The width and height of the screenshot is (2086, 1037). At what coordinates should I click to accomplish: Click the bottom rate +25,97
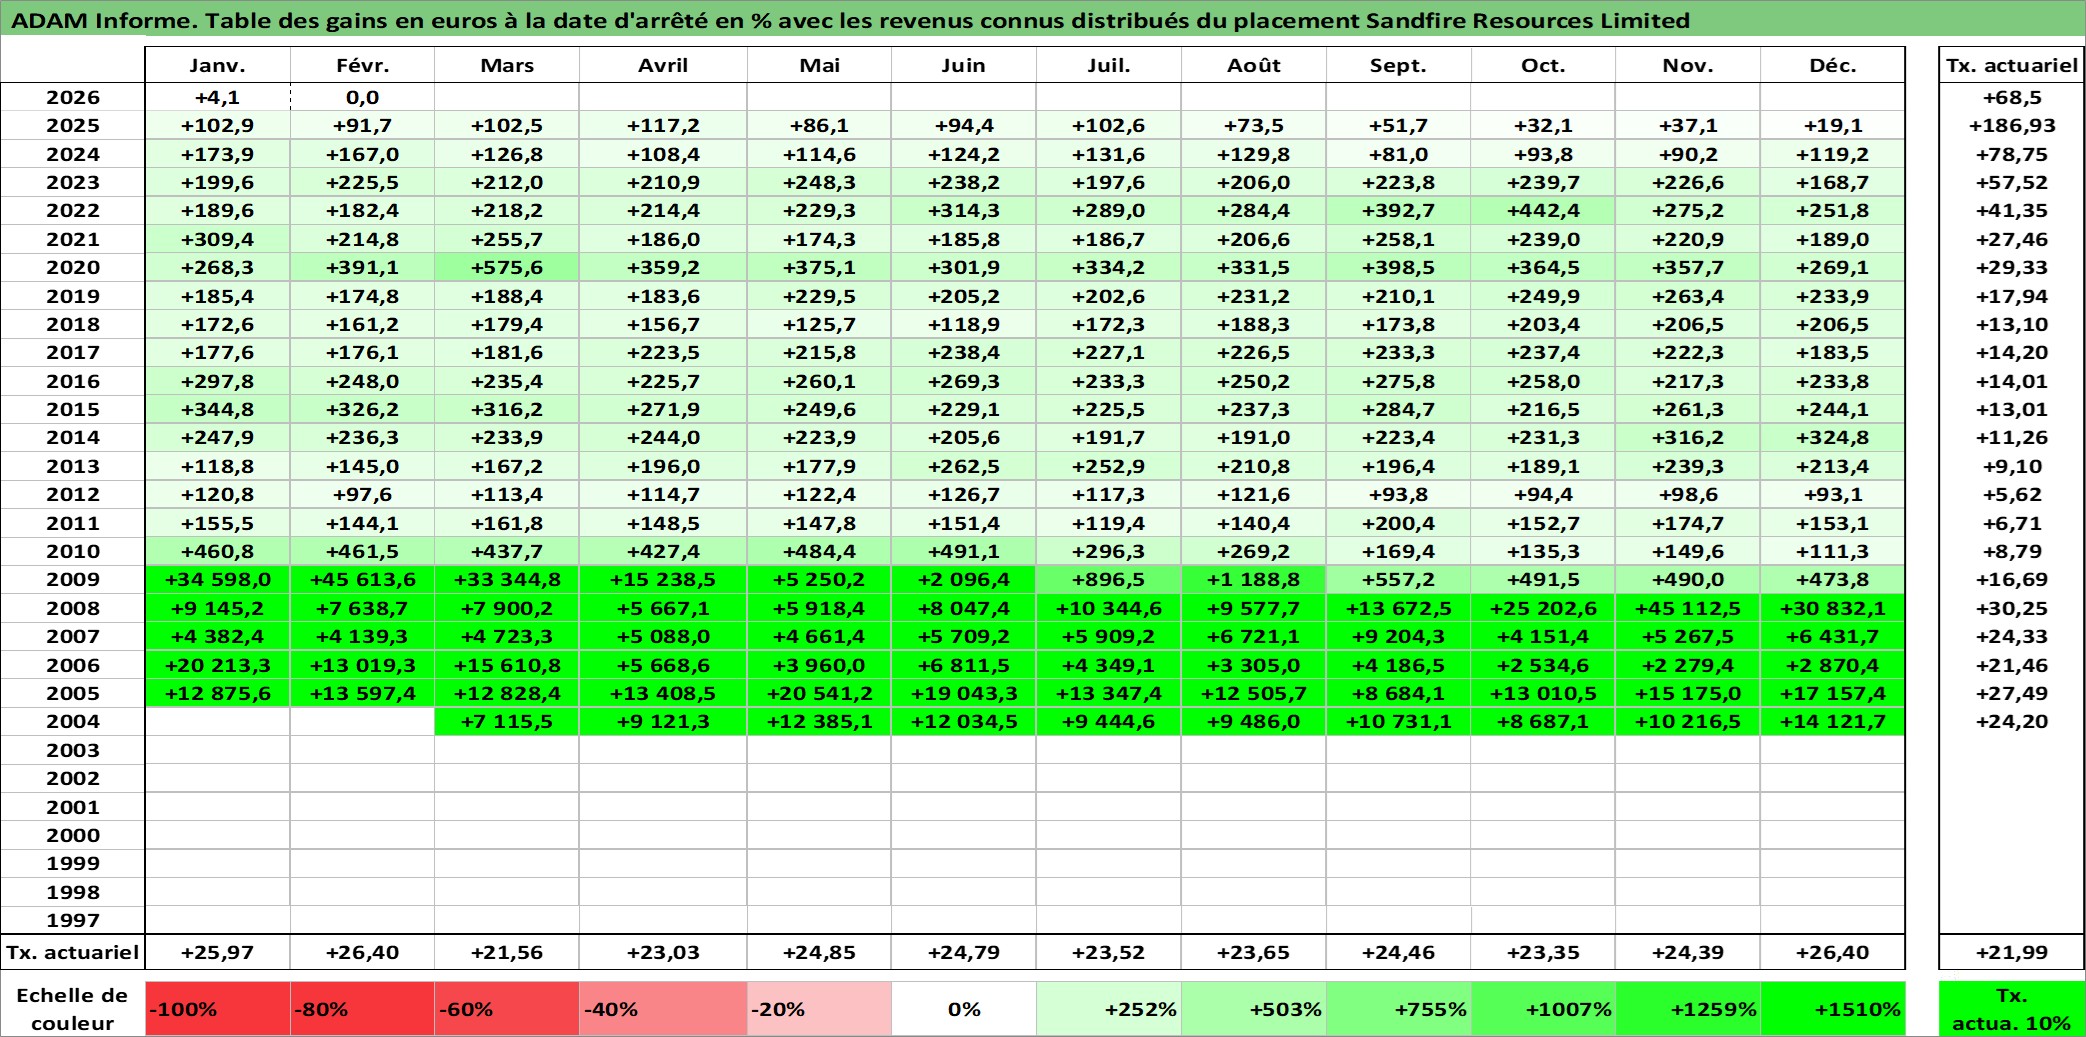coord(217,952)
